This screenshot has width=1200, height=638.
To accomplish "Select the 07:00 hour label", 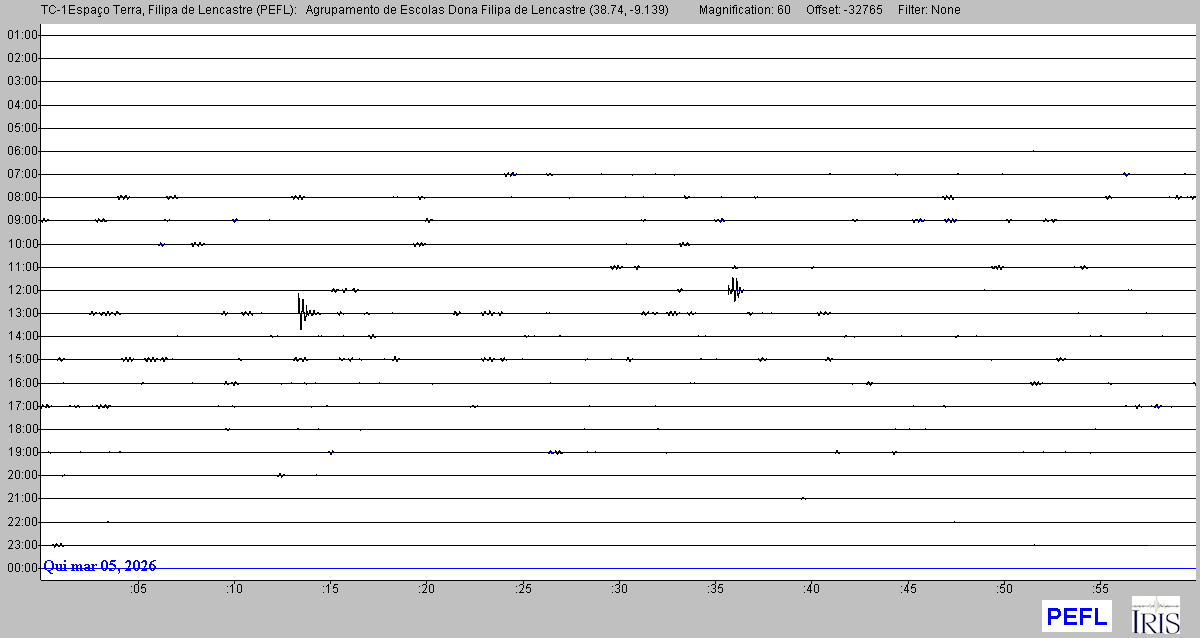I will [x=21, y=174].
